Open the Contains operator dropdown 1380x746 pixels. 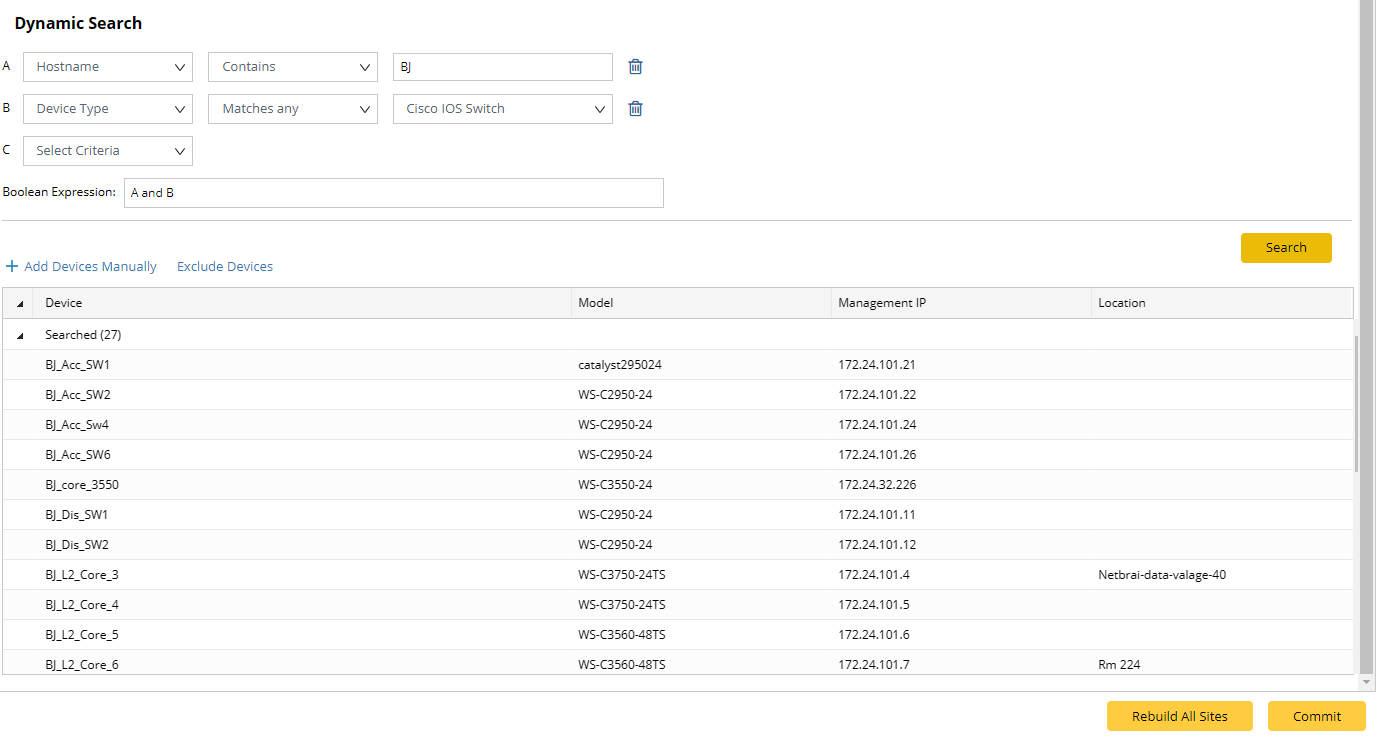tap(293, 67)
